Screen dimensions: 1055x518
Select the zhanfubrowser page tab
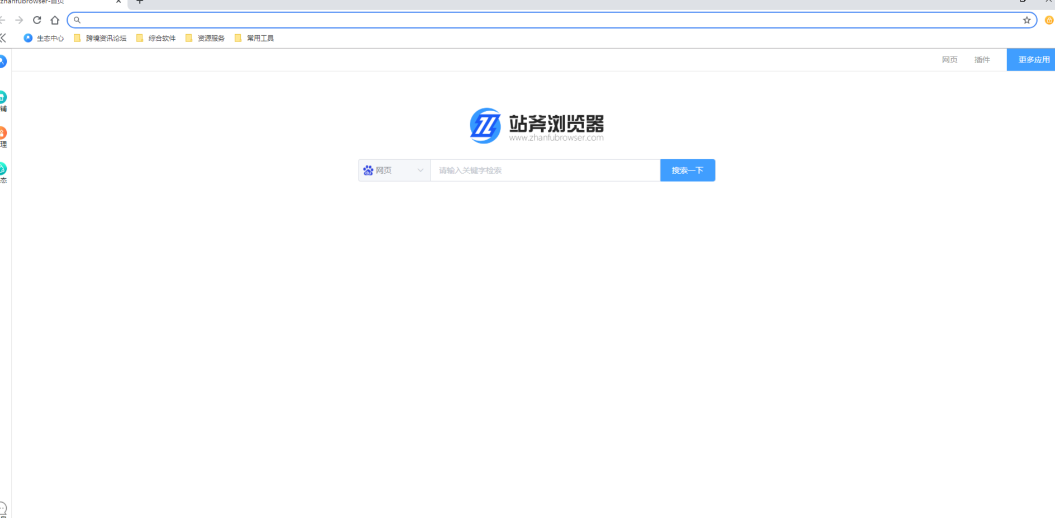click(x=61, y=3)
